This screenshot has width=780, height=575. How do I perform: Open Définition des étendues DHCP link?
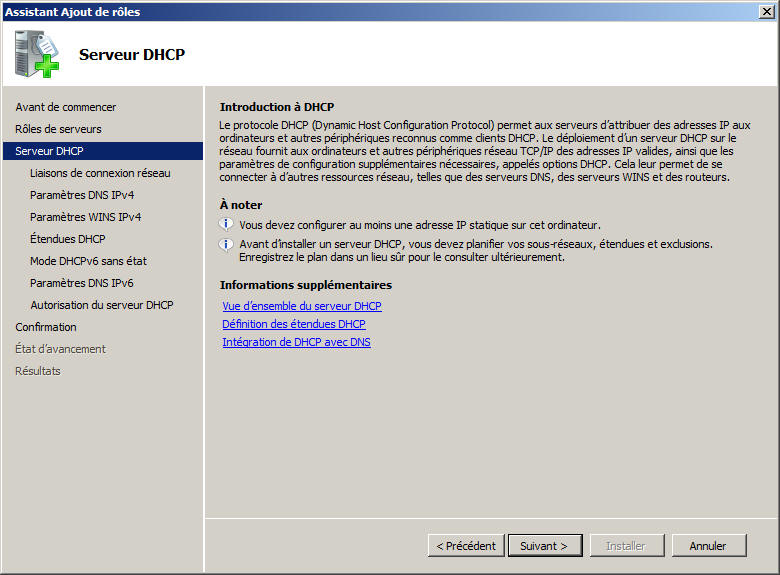(x=294, y=324)
